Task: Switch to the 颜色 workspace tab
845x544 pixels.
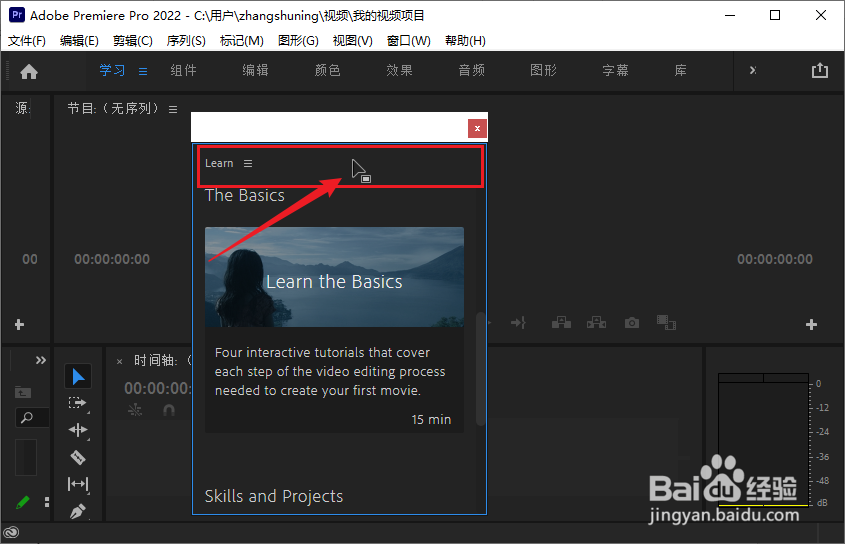Action: tap(327, 70)
